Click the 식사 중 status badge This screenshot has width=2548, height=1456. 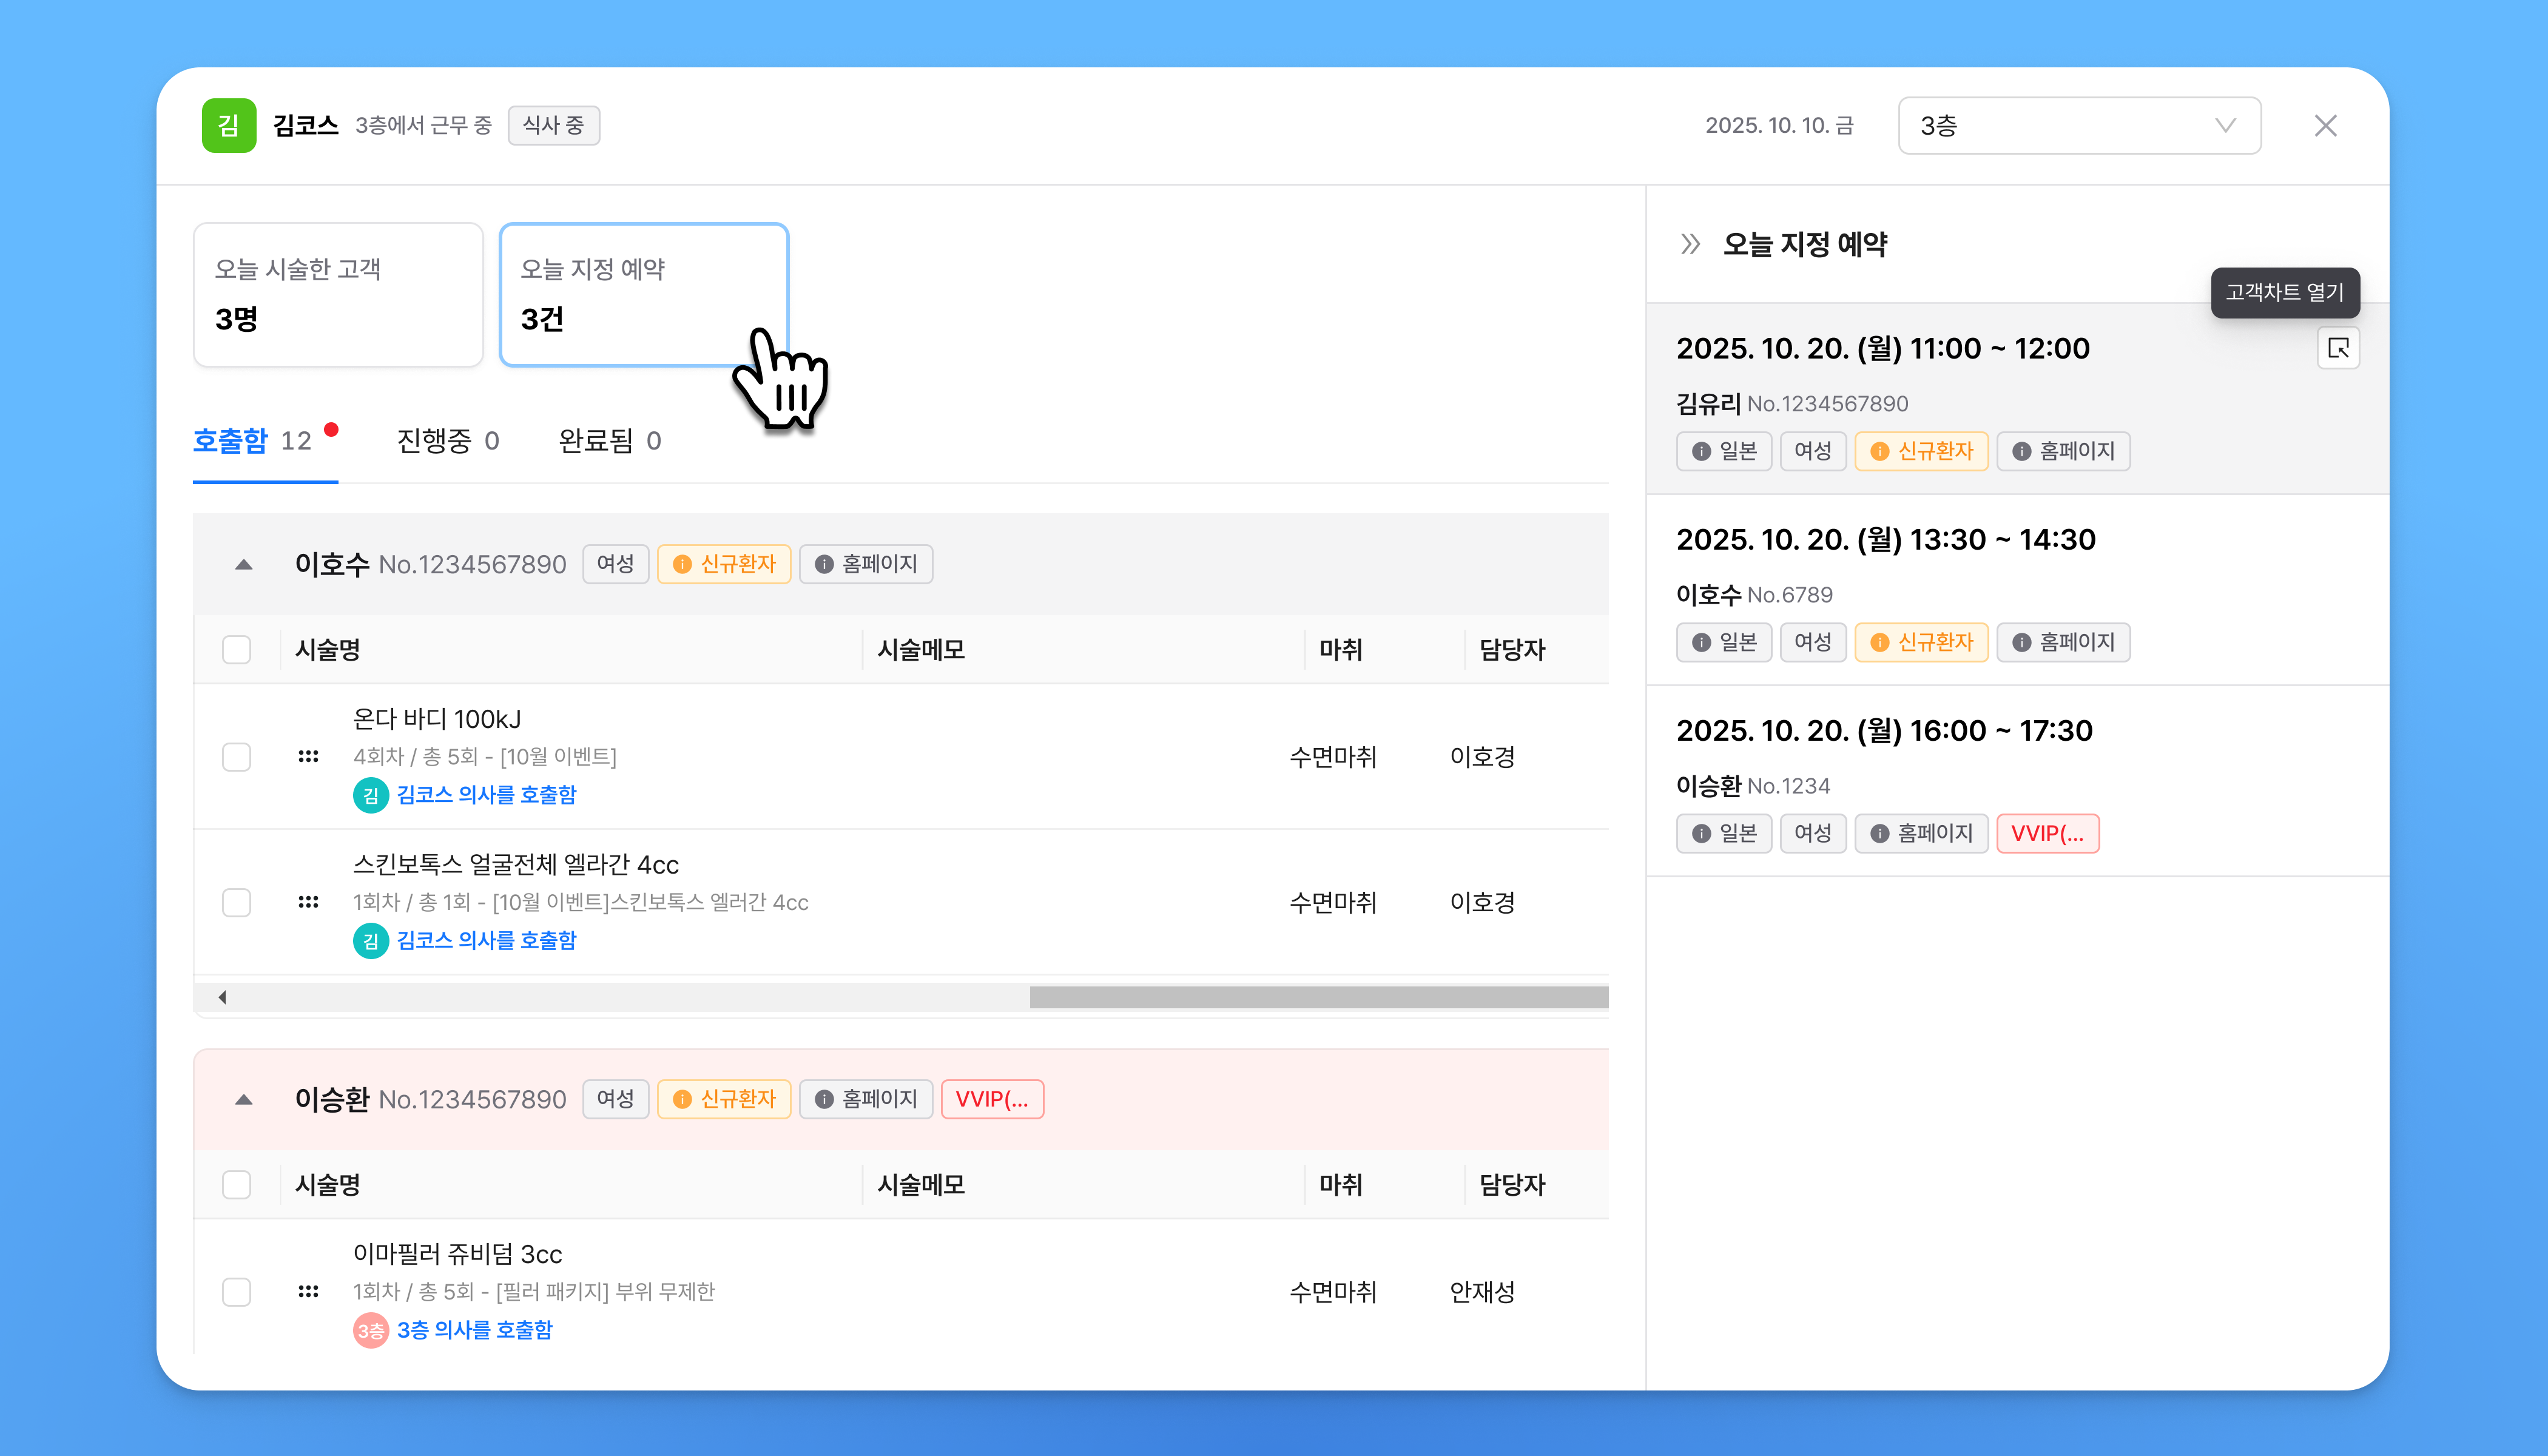click(x=553, y=125)
